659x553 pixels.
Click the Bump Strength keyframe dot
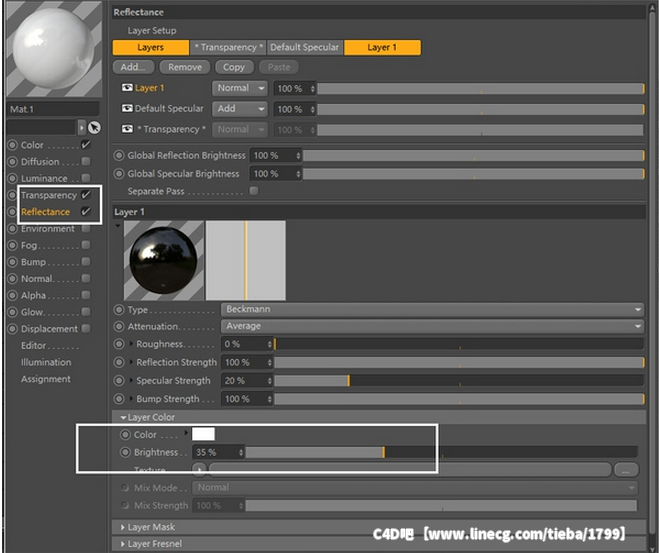click(x=119, y=398)
